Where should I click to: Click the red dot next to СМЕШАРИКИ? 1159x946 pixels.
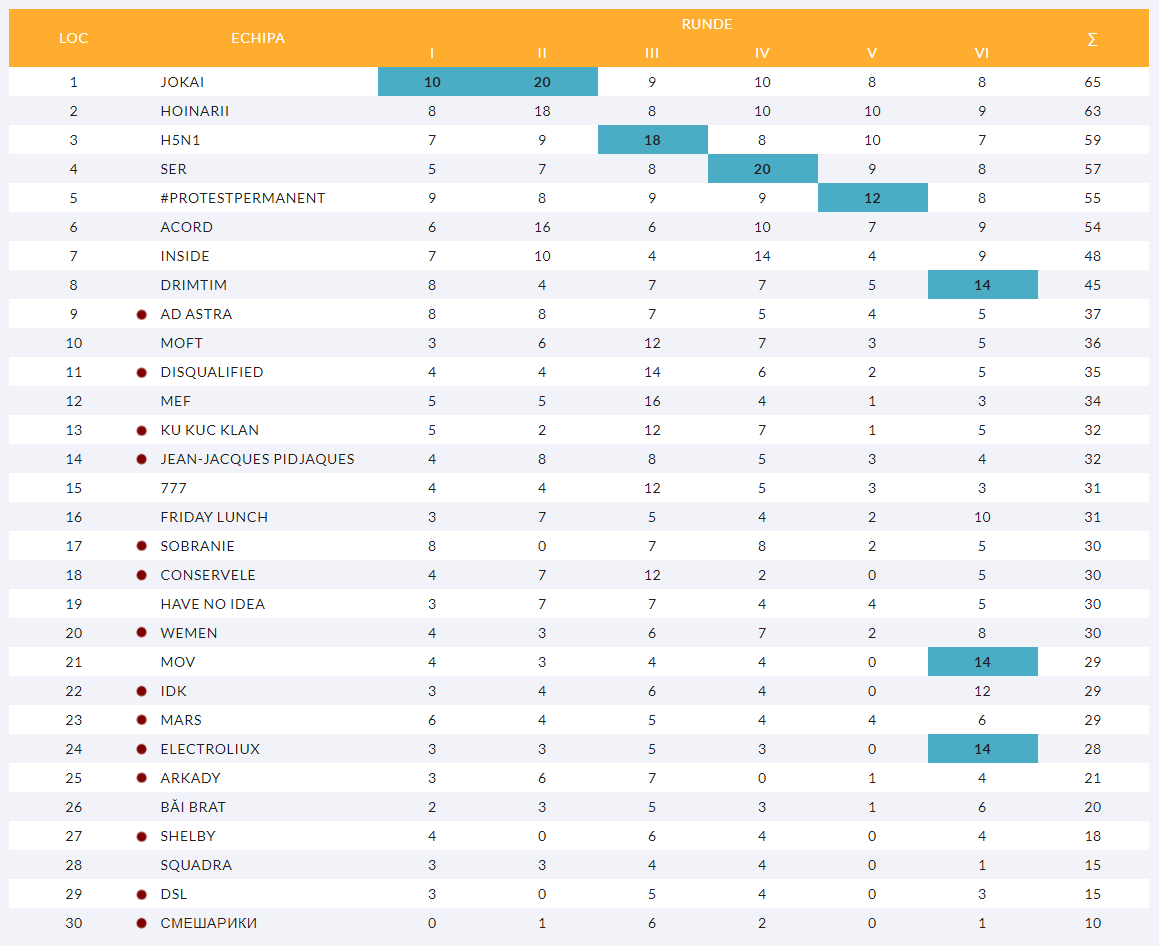point(142,923)
